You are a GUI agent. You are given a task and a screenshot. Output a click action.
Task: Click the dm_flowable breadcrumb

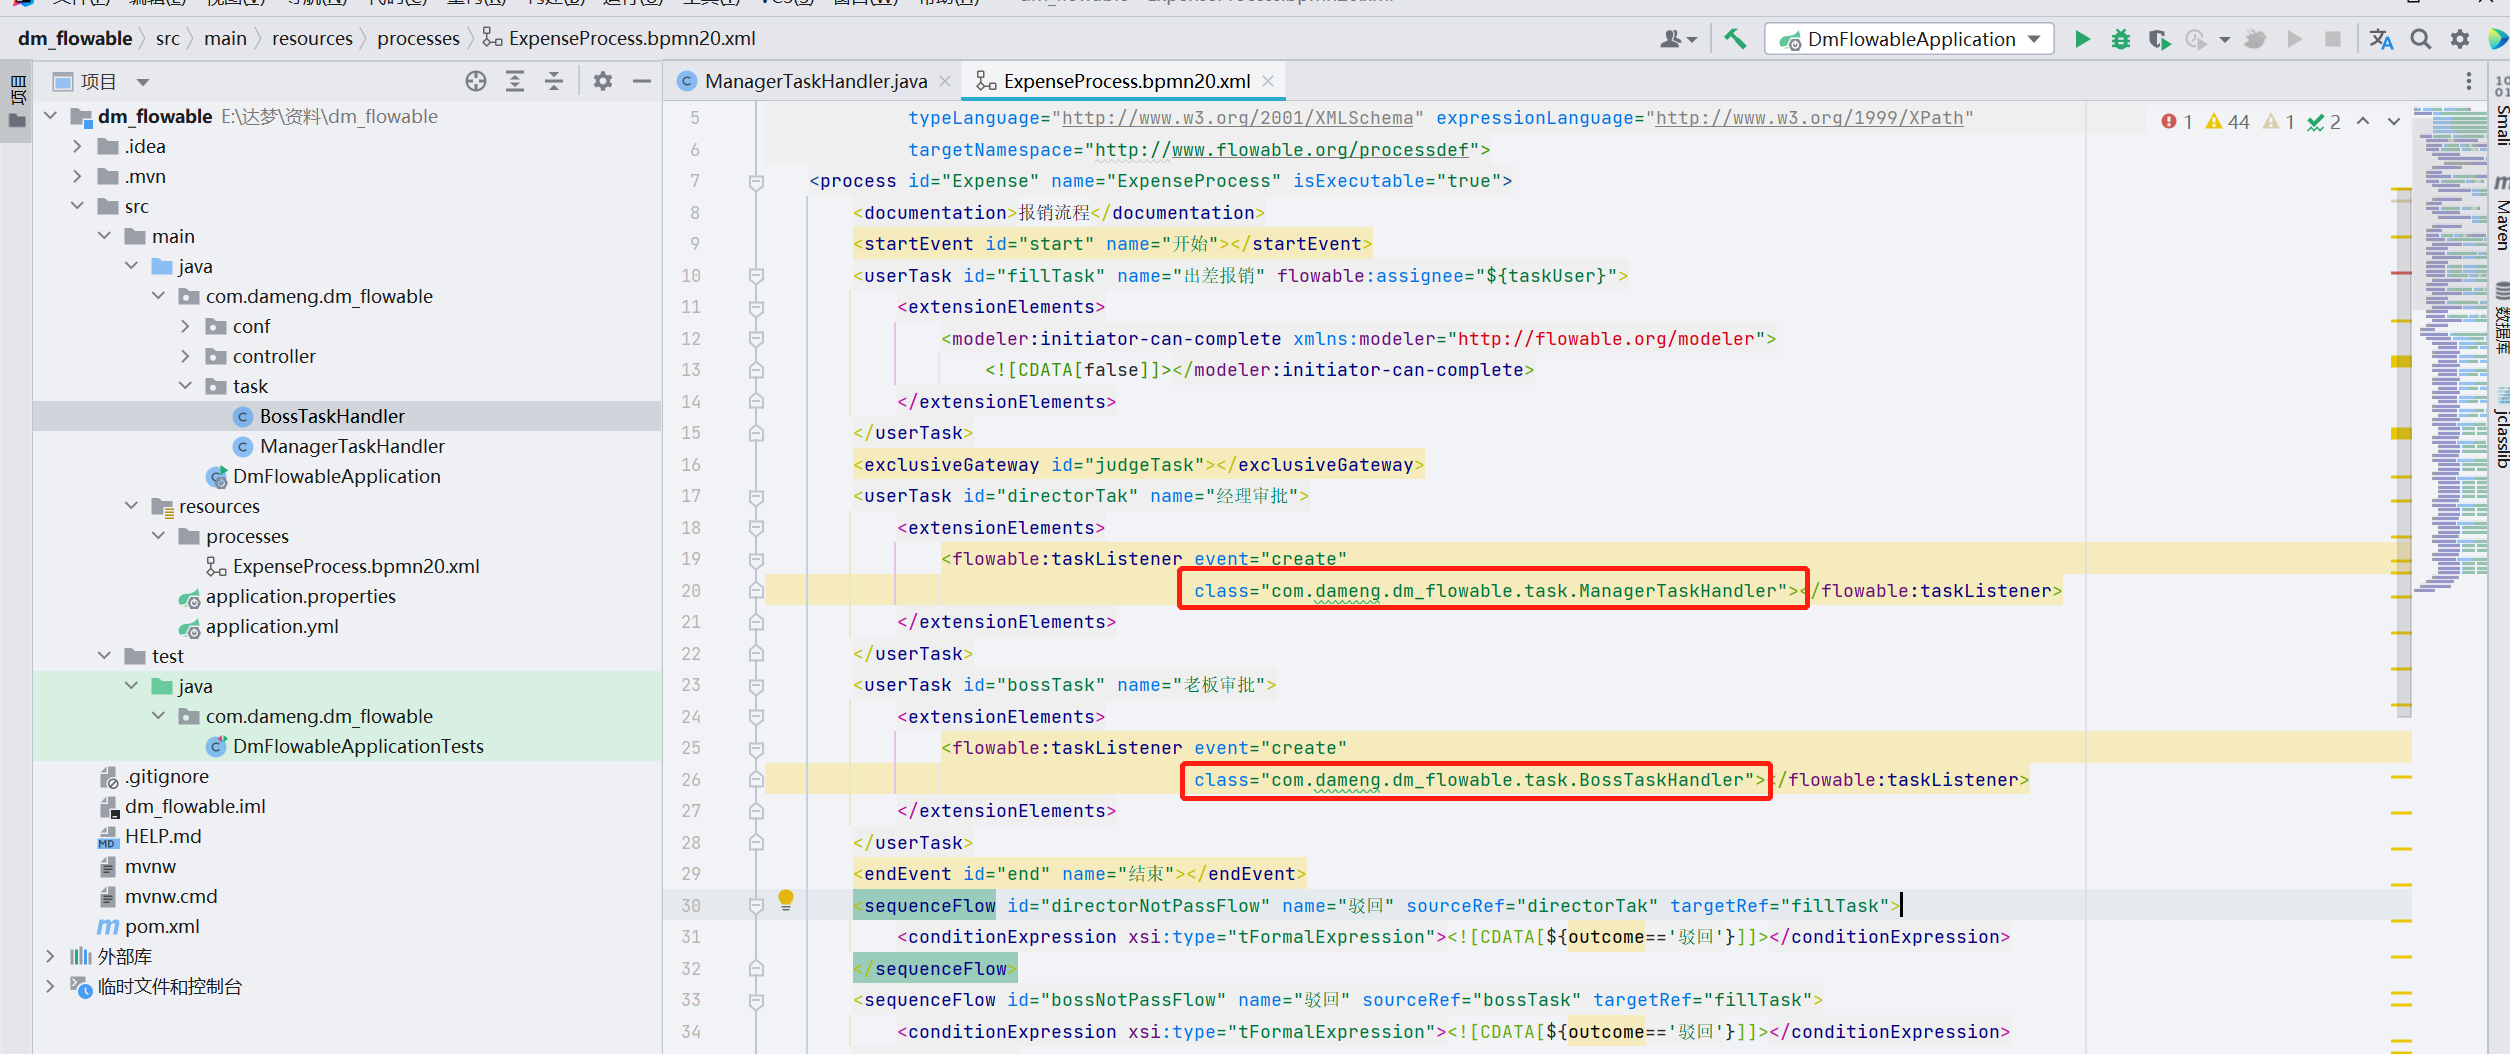click(75, 39)
